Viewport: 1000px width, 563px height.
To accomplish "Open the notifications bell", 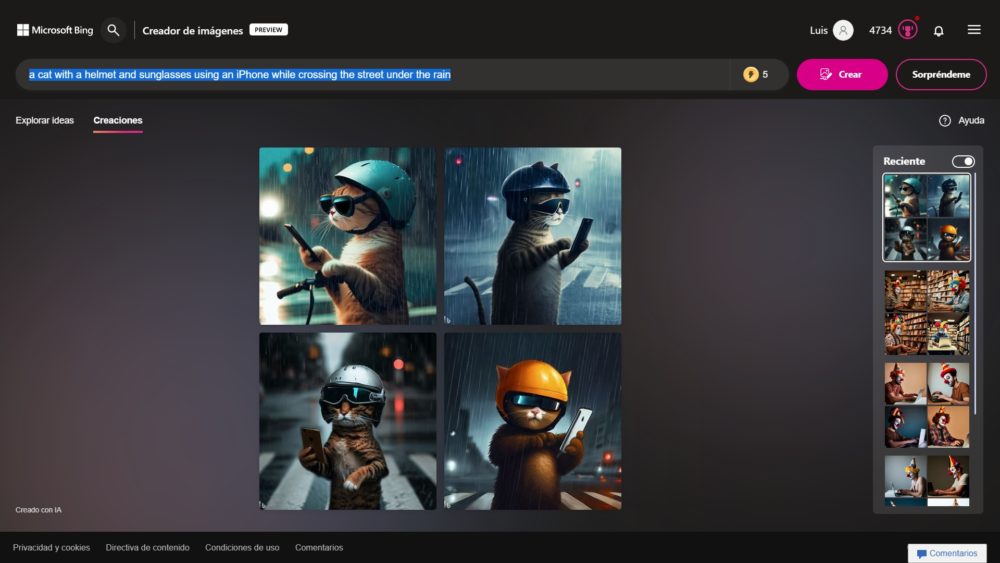I will click(x=938, y=31).
